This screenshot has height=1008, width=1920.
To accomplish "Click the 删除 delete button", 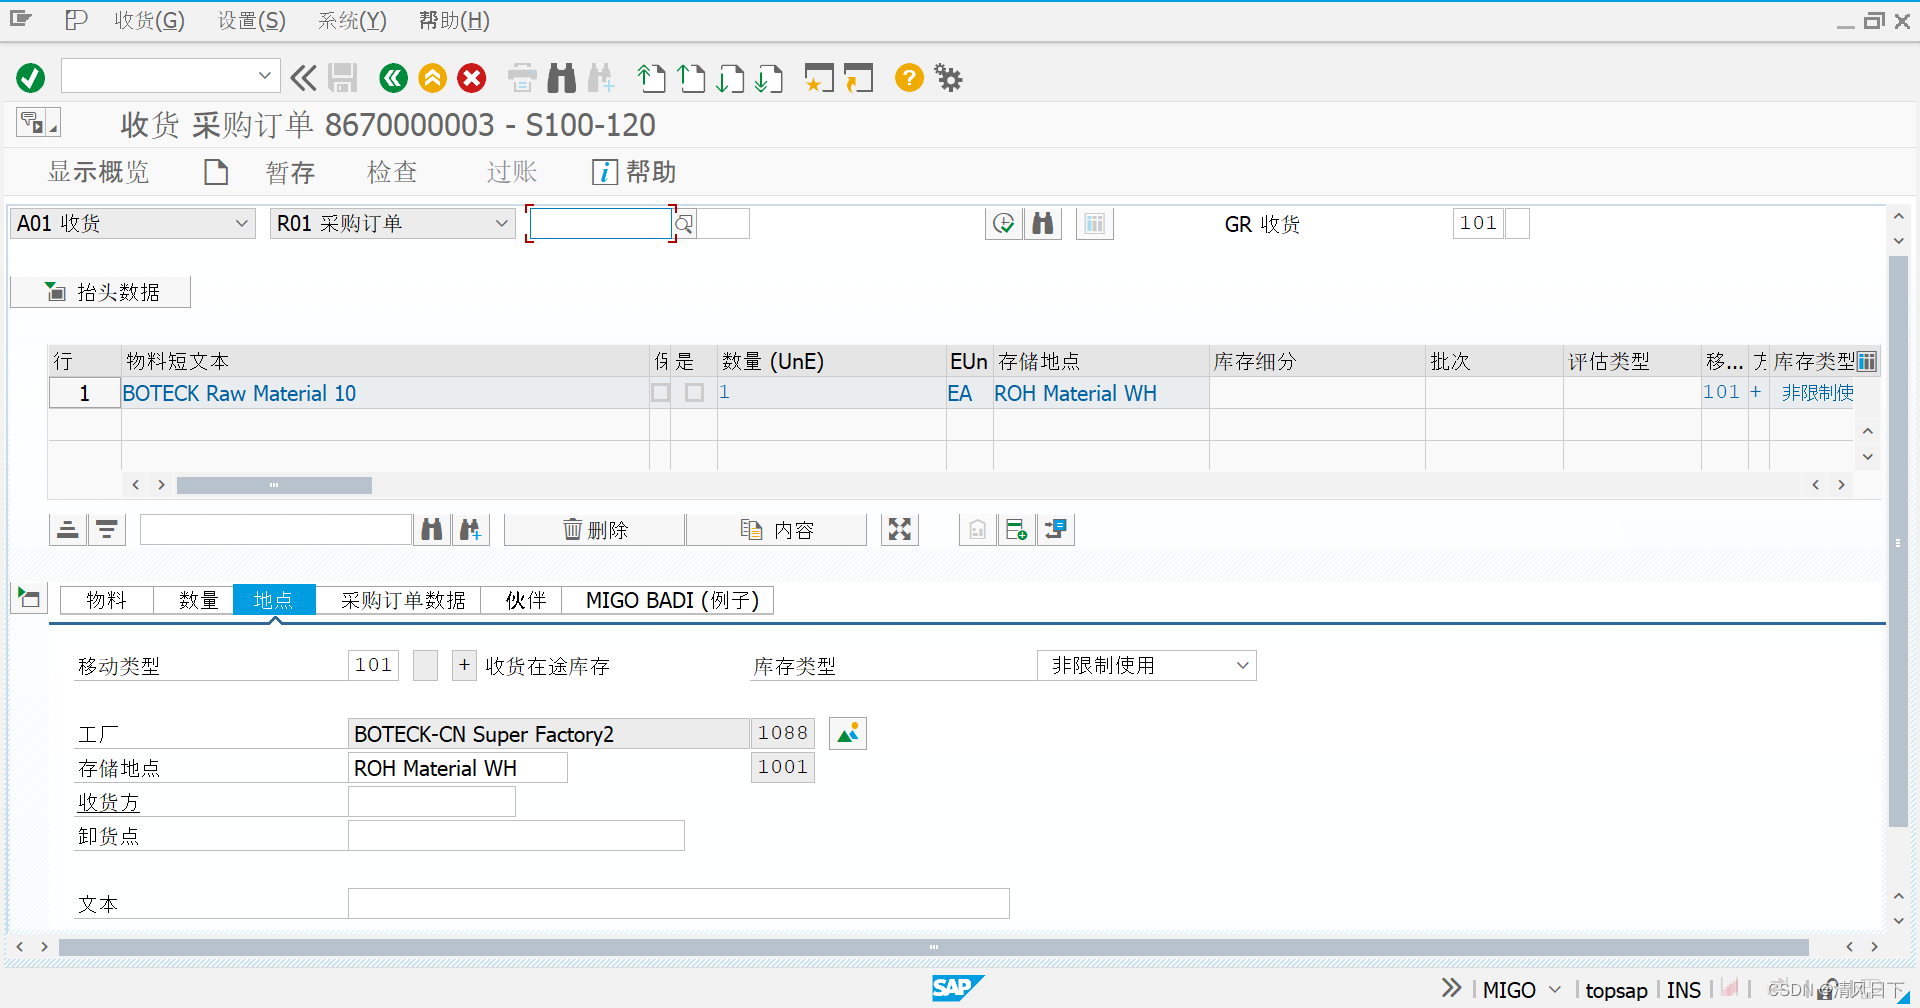I will 595,529.
